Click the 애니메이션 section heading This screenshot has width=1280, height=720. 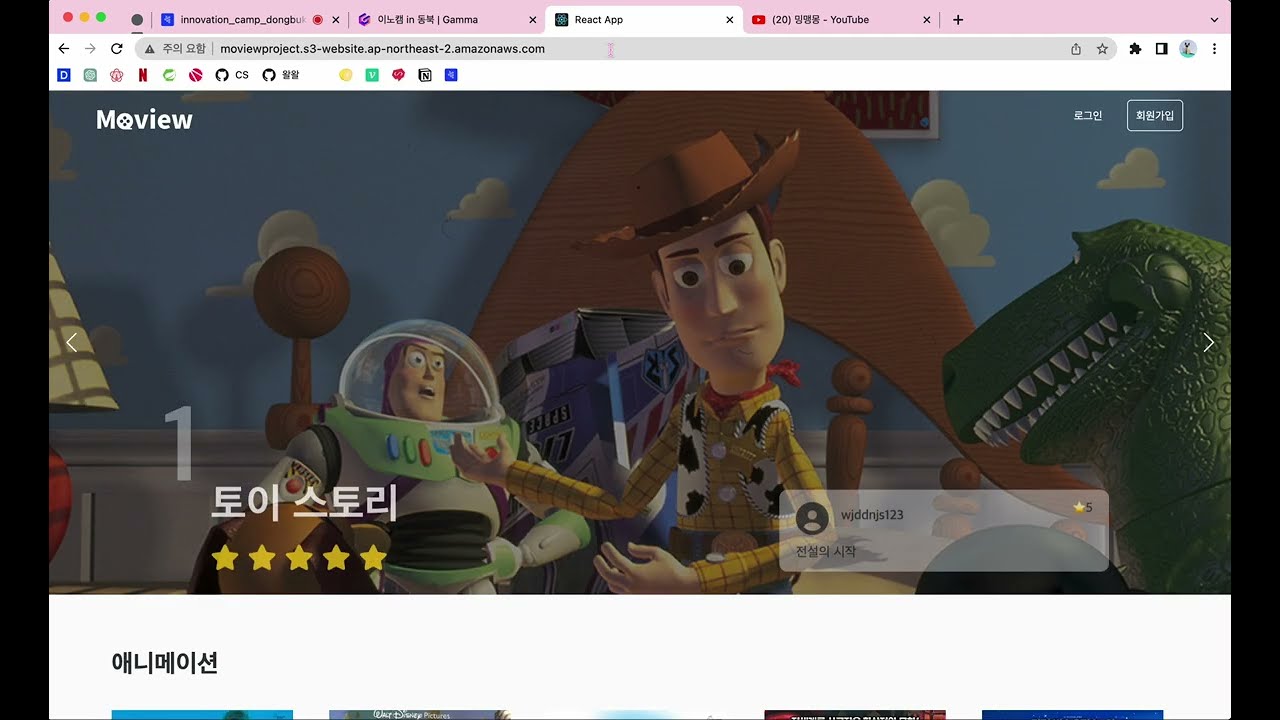pos(165,662)
